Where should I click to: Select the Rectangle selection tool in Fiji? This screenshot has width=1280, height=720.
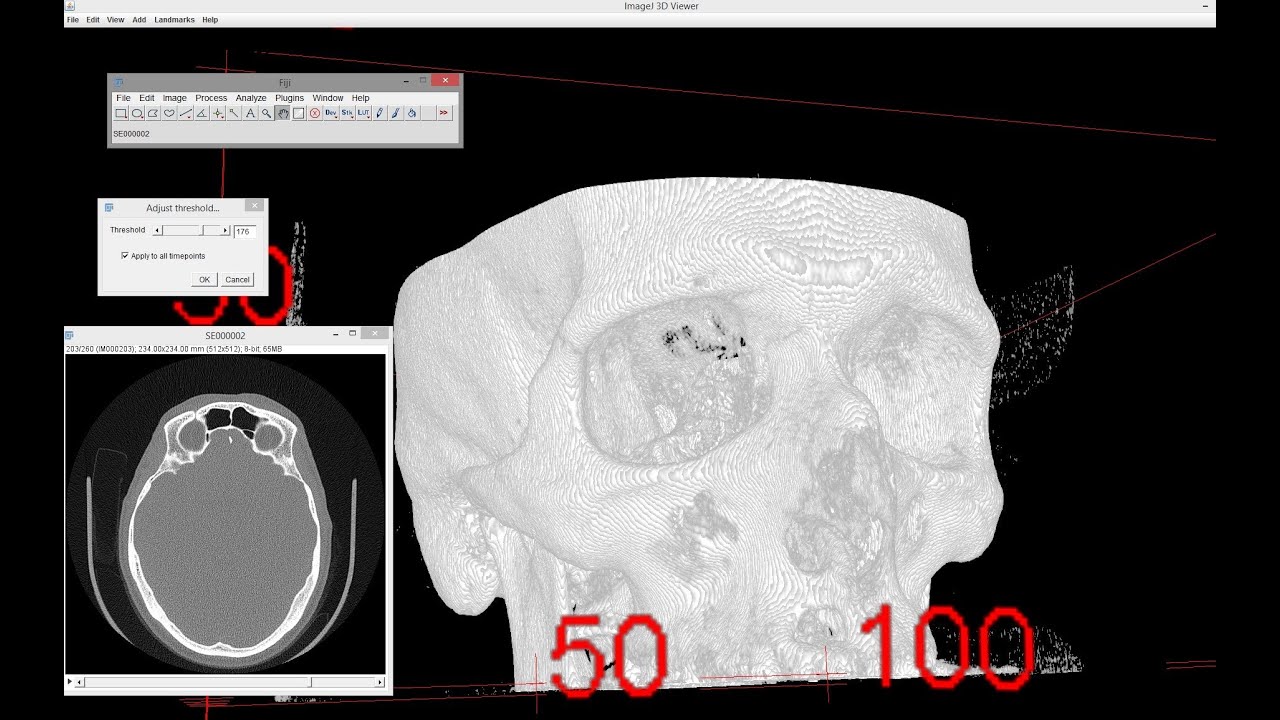point(121,113)
